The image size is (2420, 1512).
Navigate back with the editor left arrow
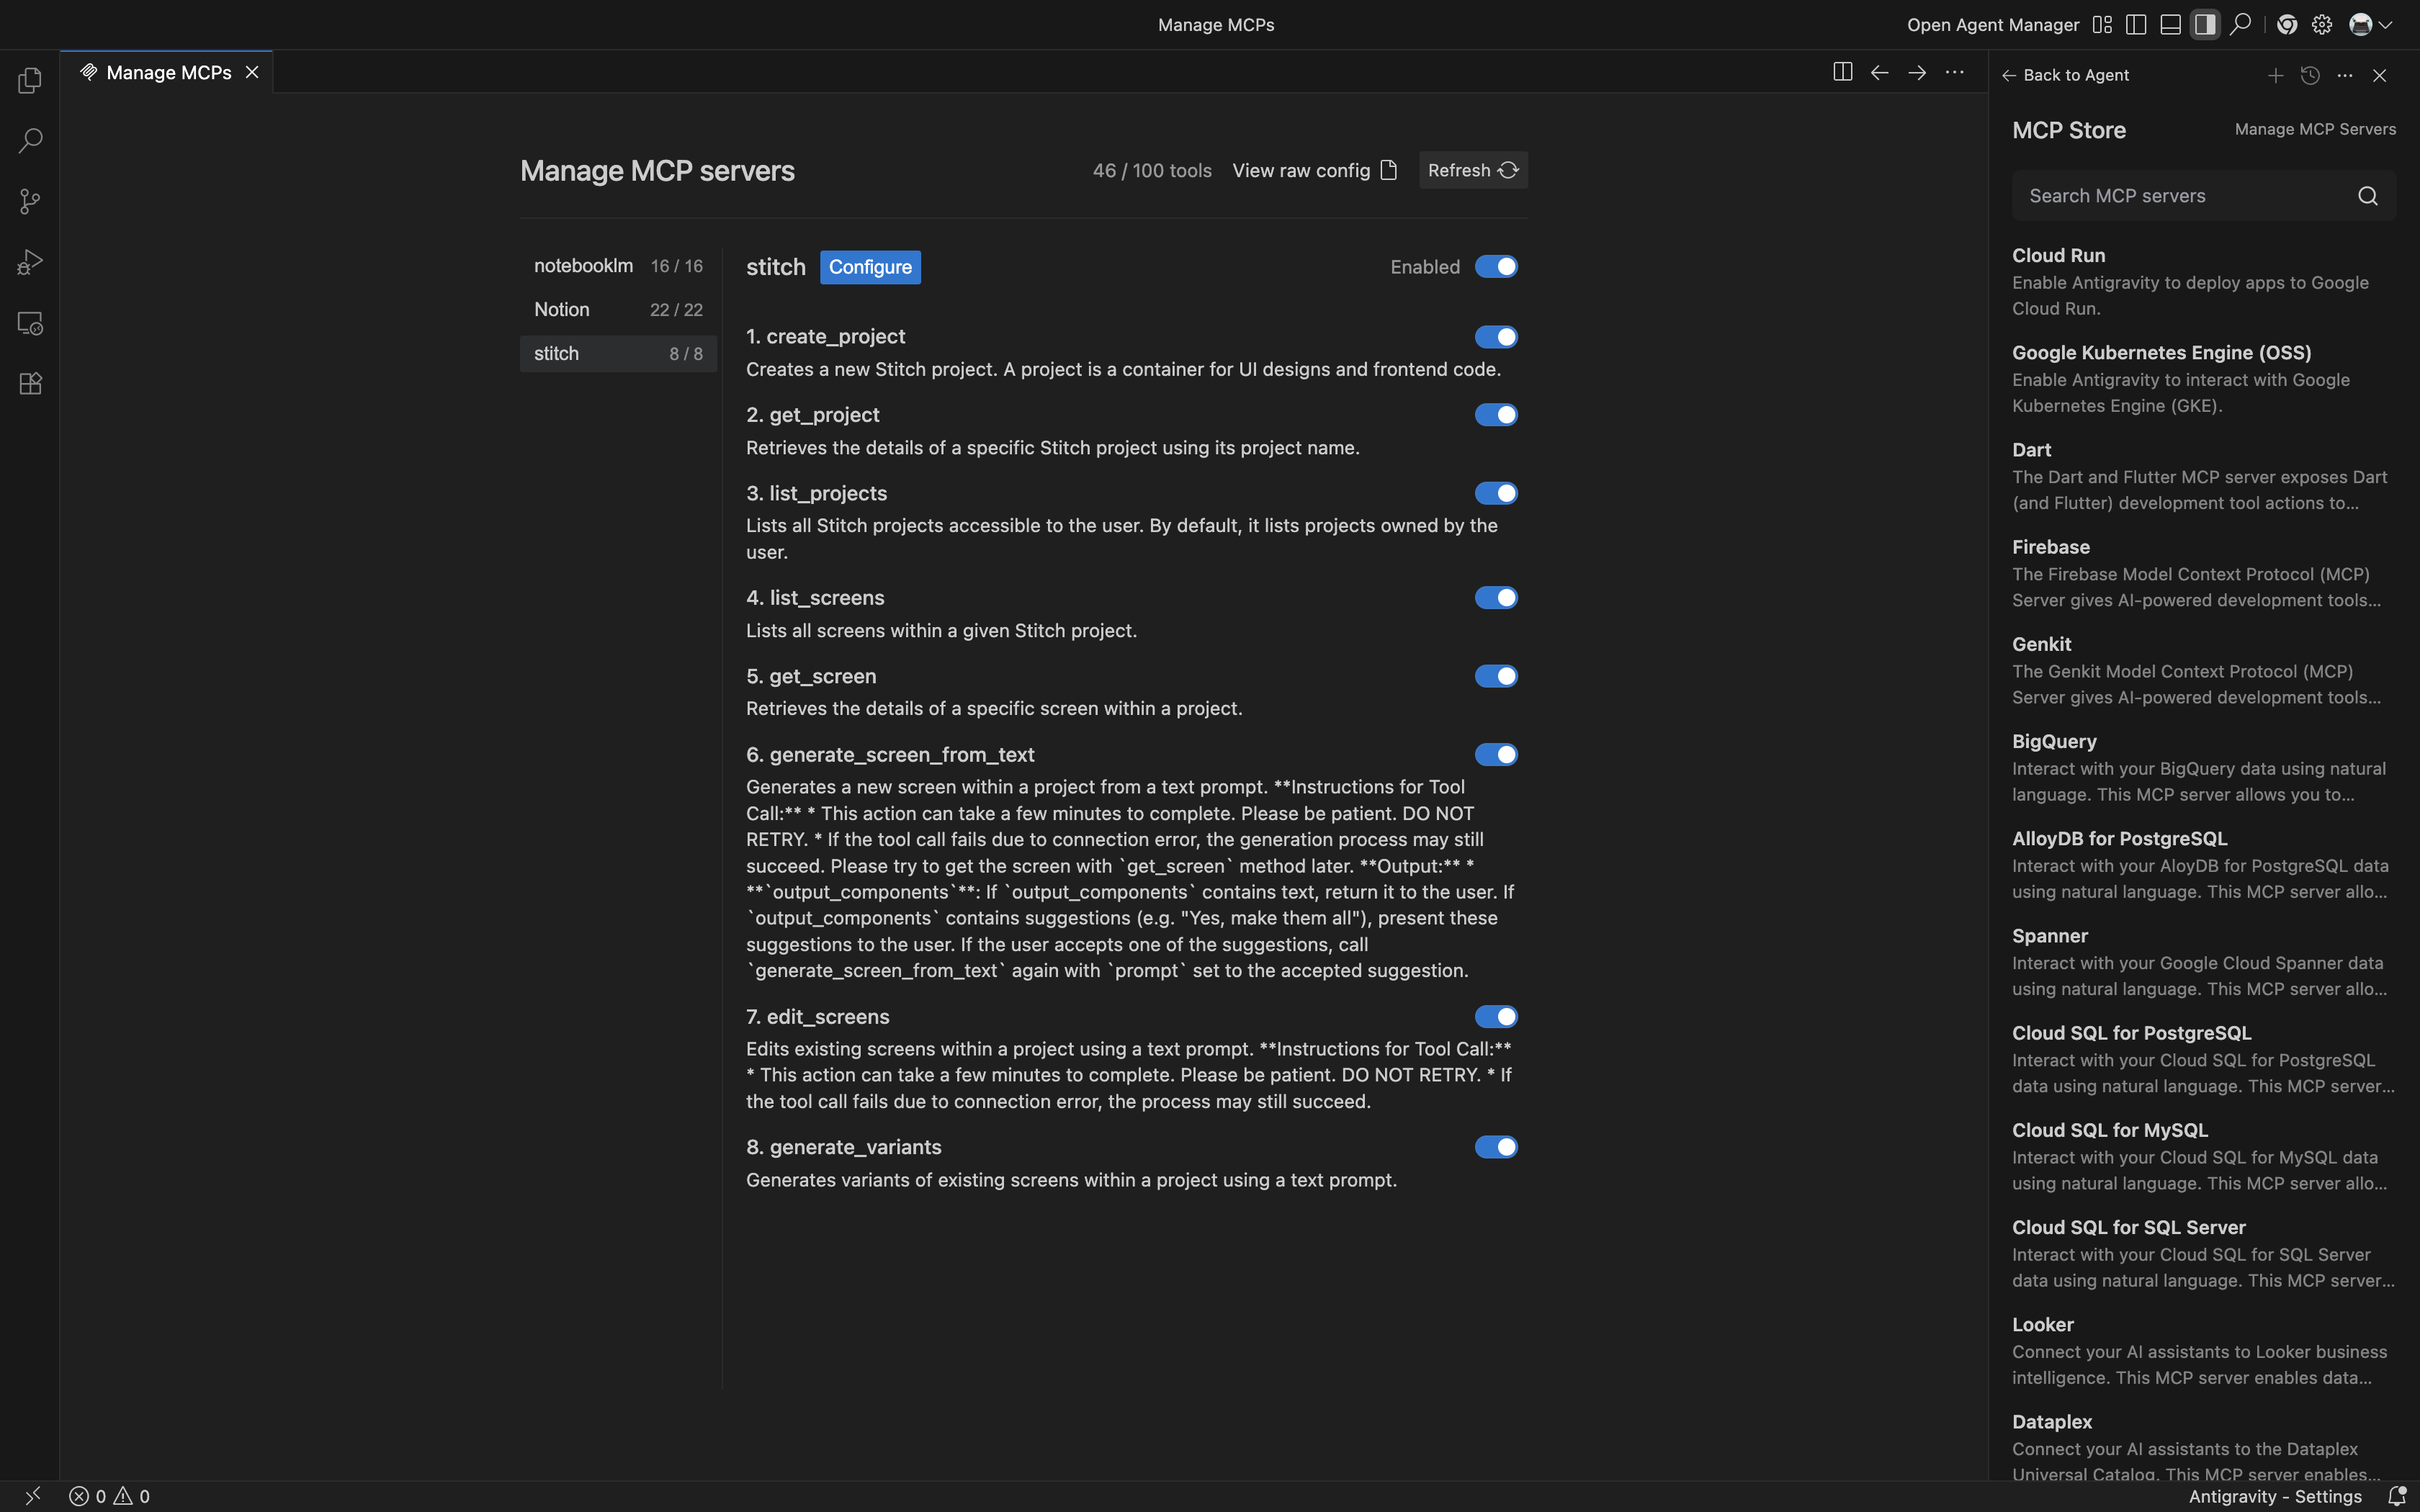click(x=1880, y=72)
